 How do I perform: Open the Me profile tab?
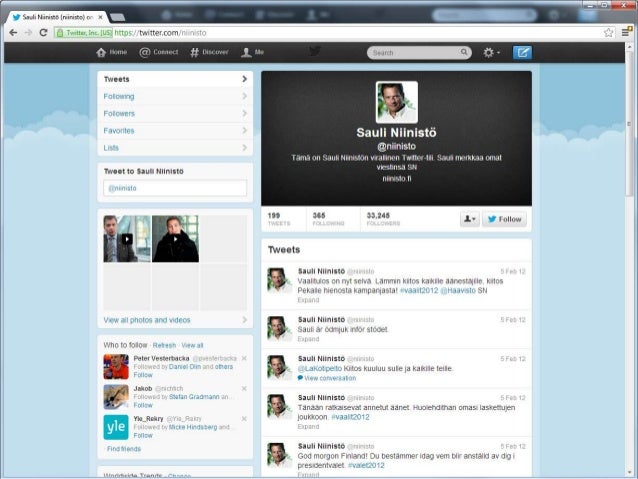pos(253,52)
